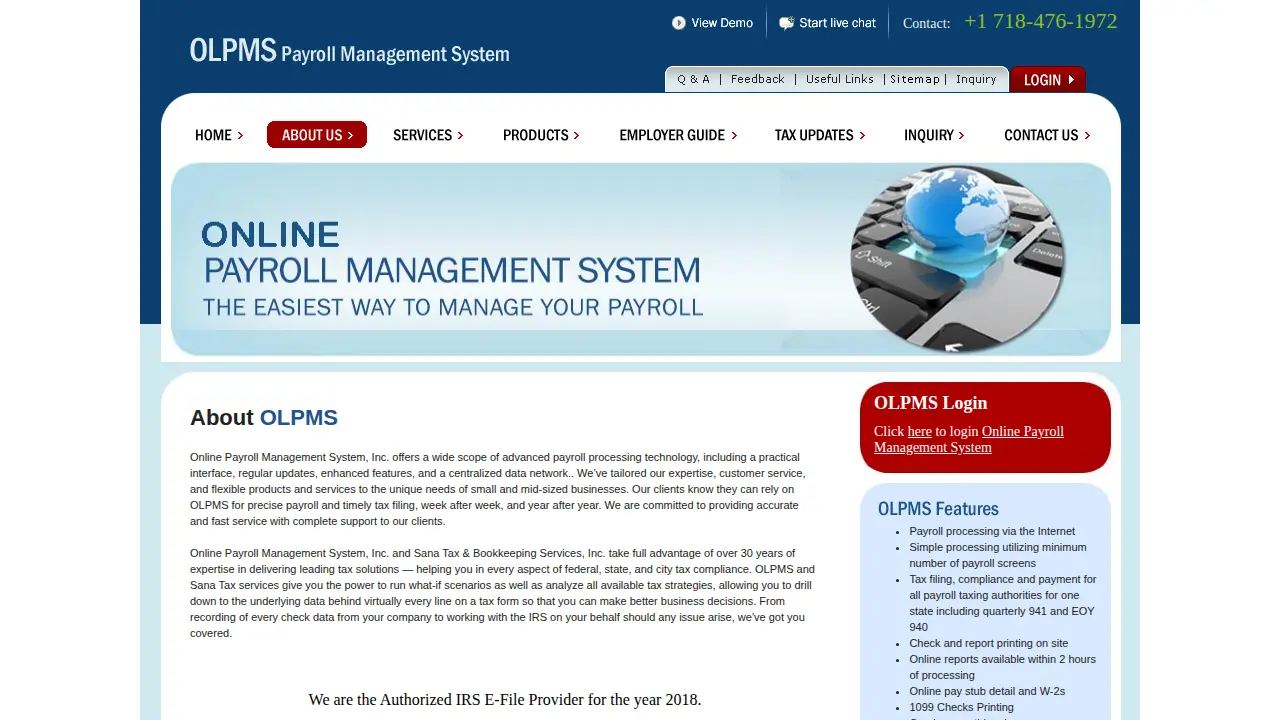Viewport: 1280px width, 720px height.
Task: Open the Contact Us page
Action: pos(1047,135)
